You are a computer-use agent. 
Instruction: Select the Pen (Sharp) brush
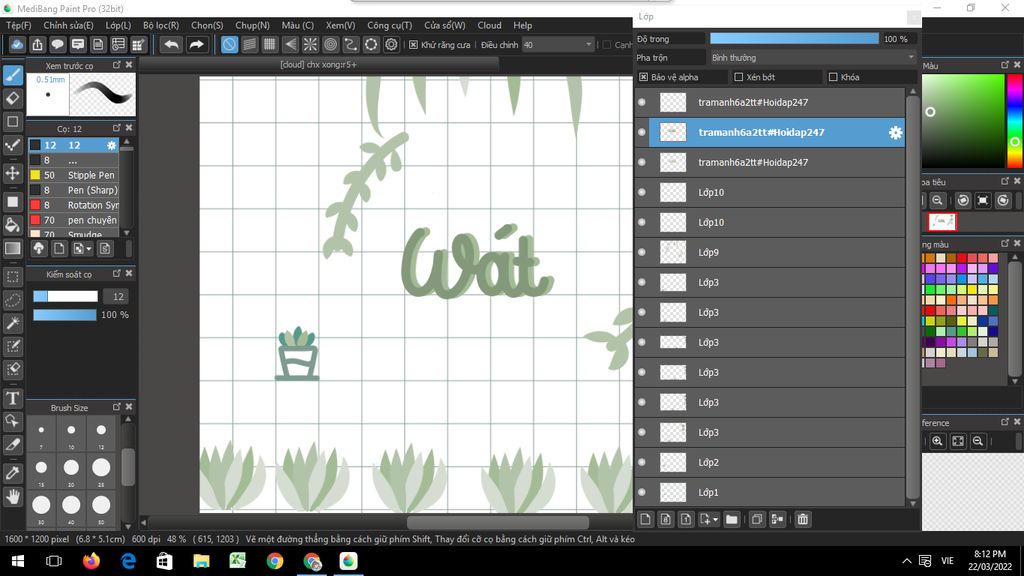tap(73, 190)
